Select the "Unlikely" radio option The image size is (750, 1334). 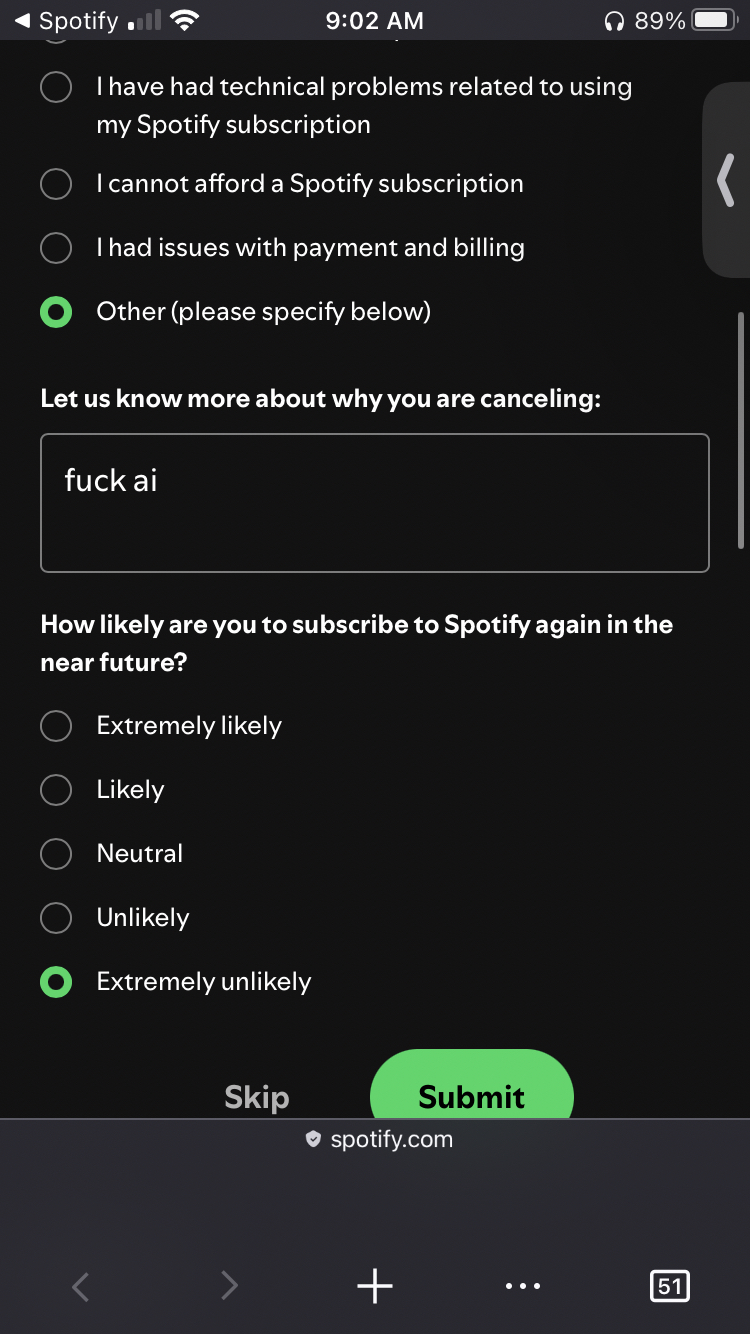point(56,918)
